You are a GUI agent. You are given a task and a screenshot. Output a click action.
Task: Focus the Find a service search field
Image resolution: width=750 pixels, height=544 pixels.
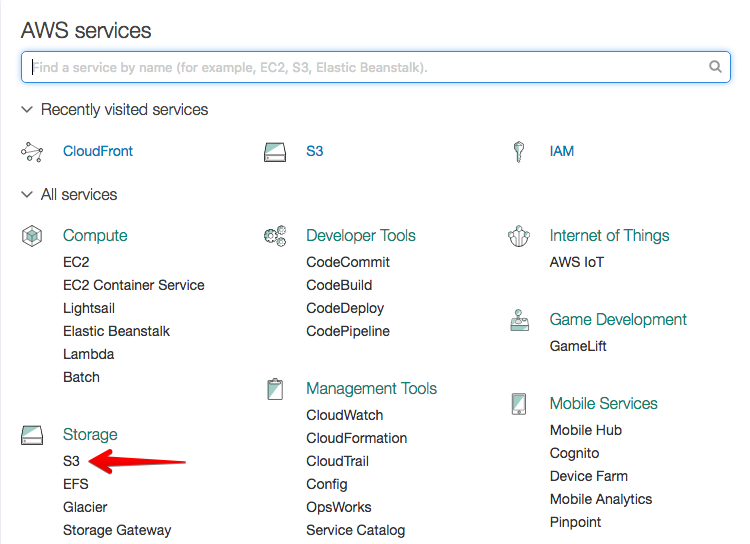click(x=375, y=67)
